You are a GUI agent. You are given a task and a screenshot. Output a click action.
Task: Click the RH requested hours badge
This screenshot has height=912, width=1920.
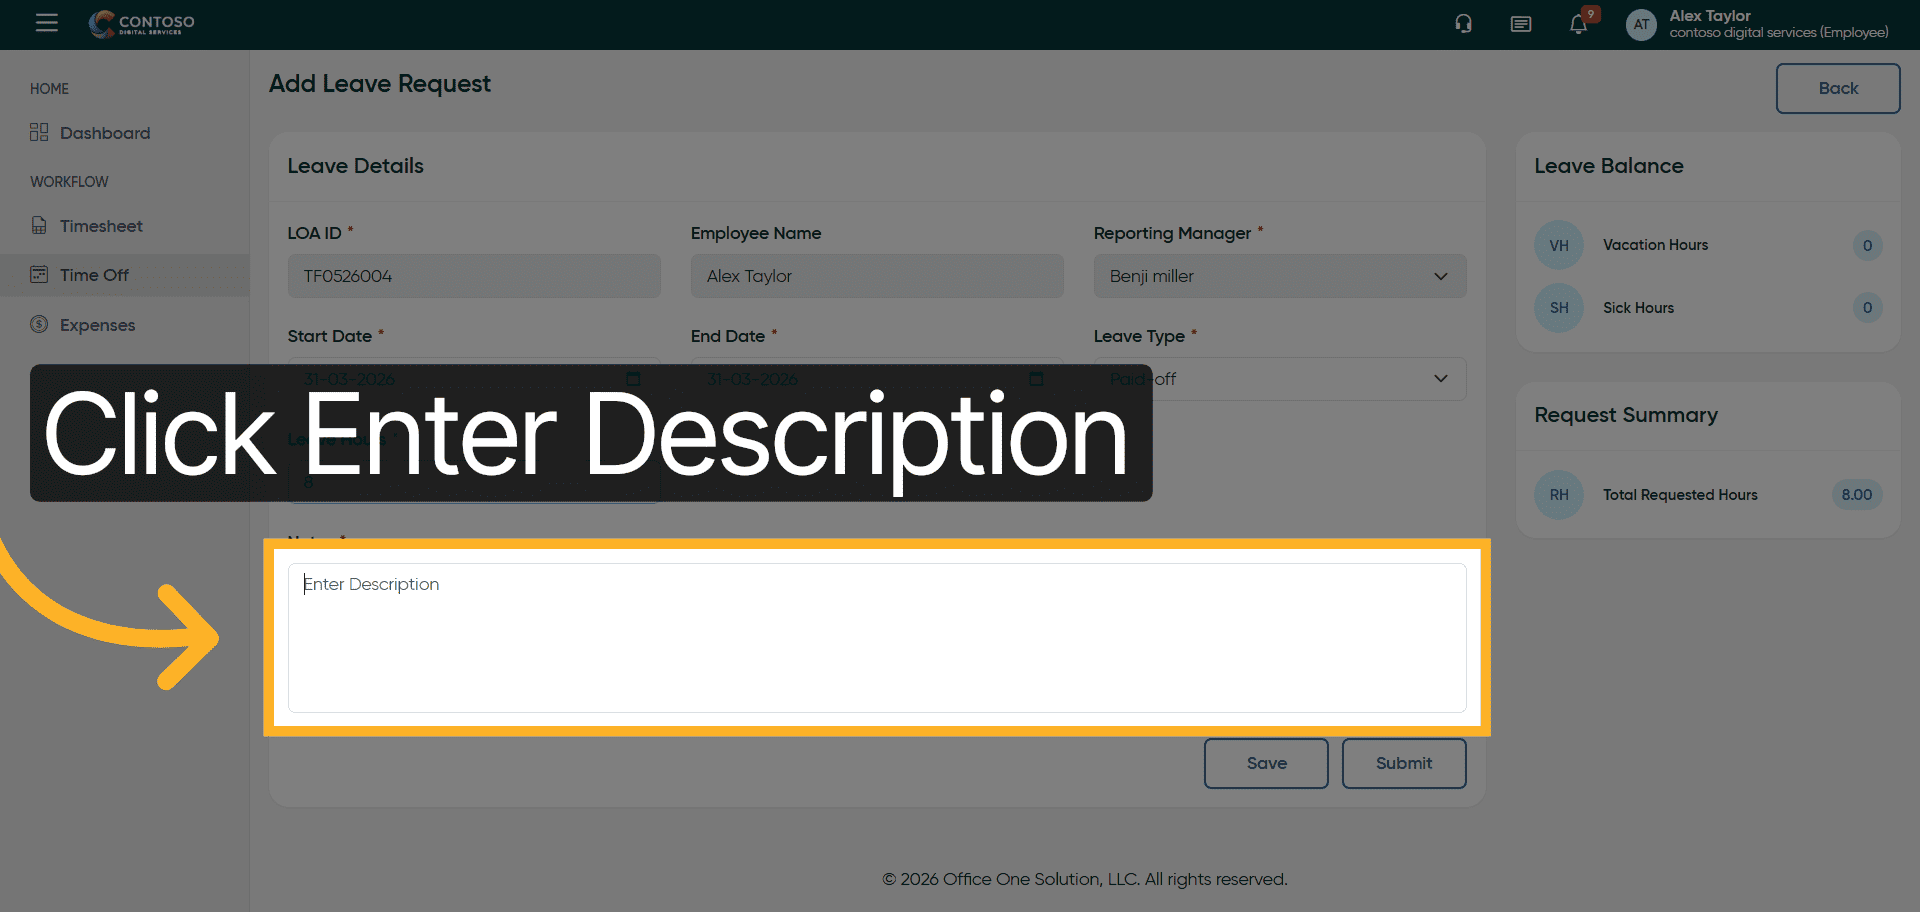click(1558, 495)
